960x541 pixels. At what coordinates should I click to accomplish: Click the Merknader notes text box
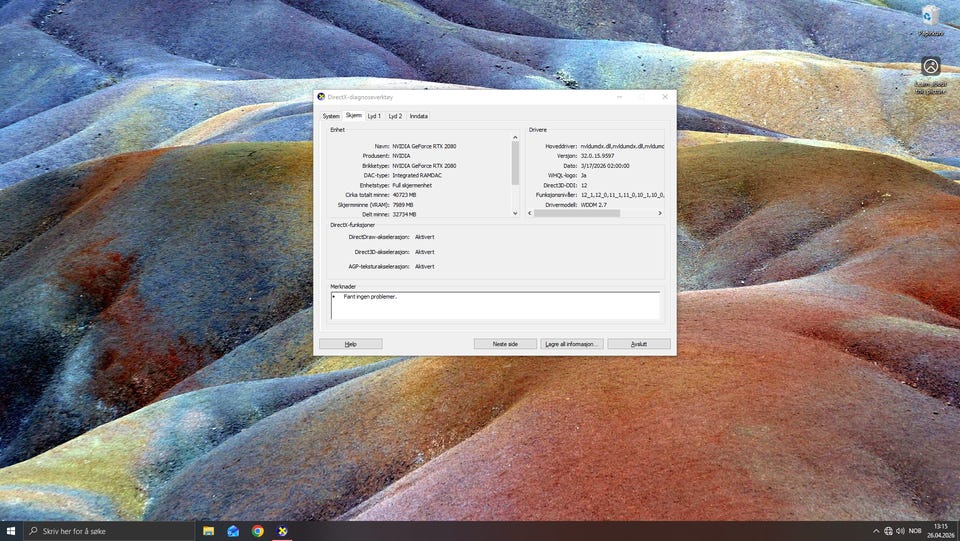point(495,305)
